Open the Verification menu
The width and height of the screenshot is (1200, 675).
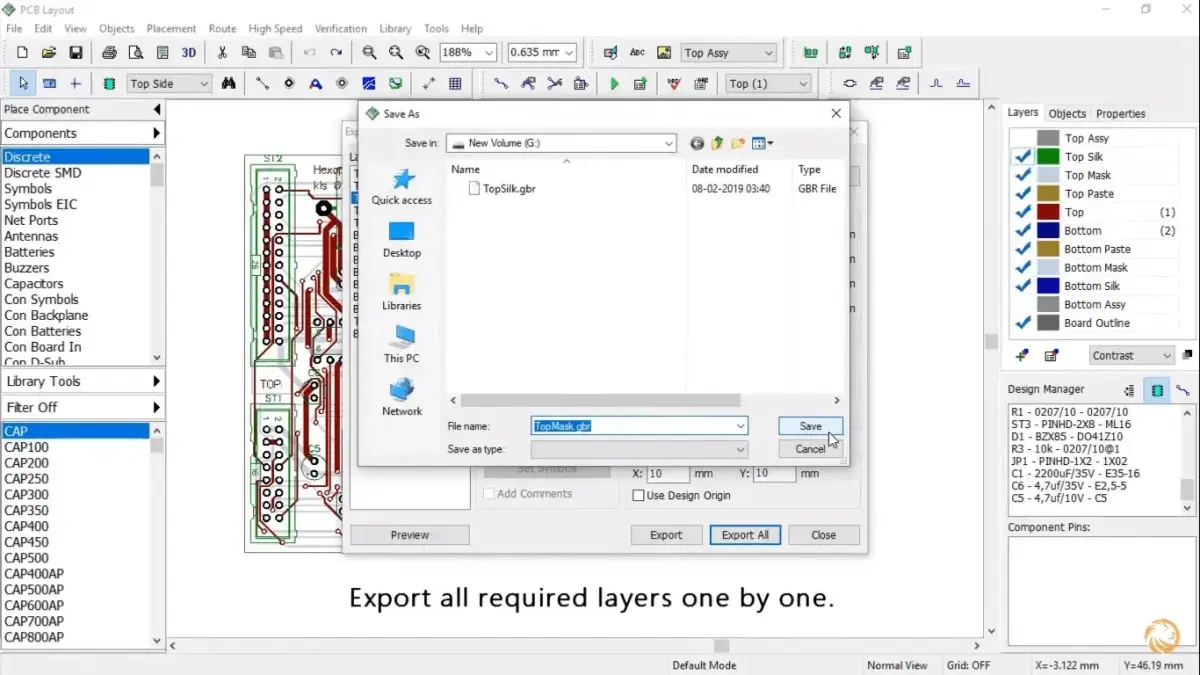coord(340,29)
